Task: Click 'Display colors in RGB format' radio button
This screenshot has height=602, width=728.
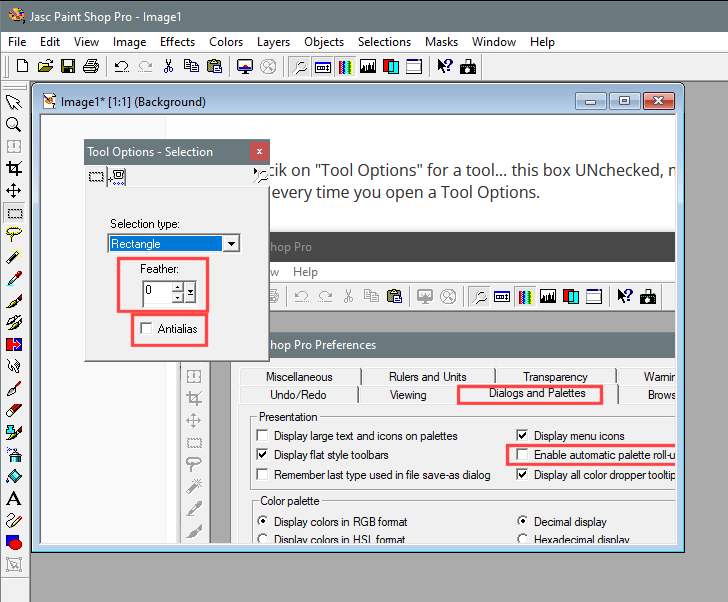Action: [x=262, y=521]
